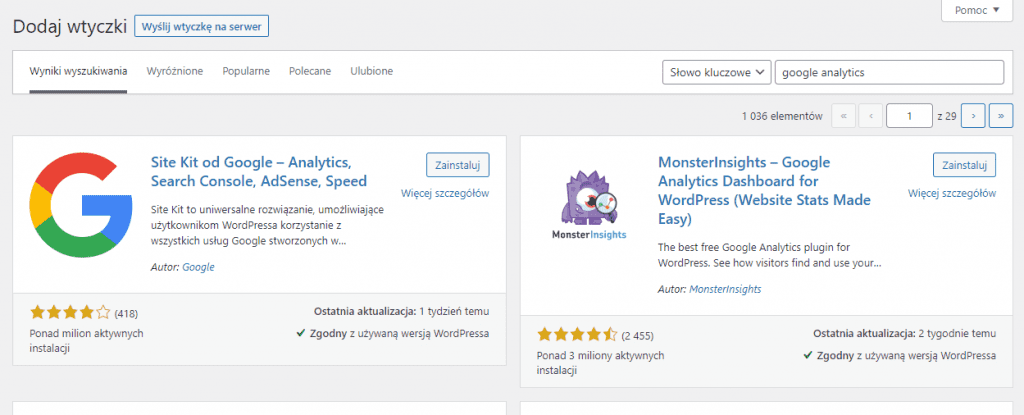
Task: Click the Dodaj wtyczki page heading
Action: [x=70, y=27]
